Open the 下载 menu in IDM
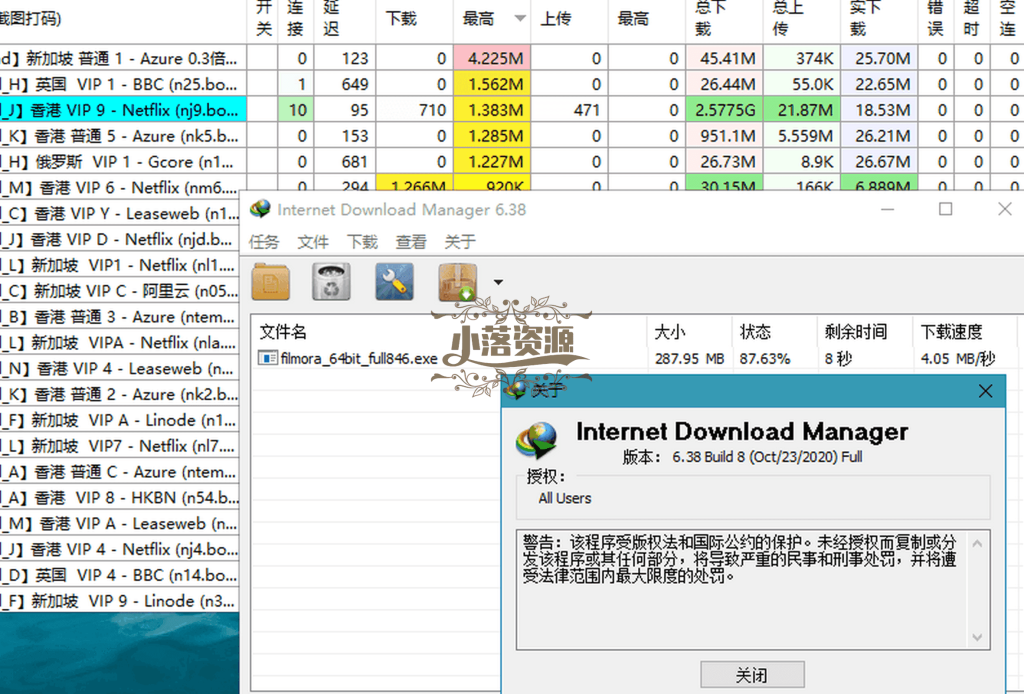 (x=362, y=242)
